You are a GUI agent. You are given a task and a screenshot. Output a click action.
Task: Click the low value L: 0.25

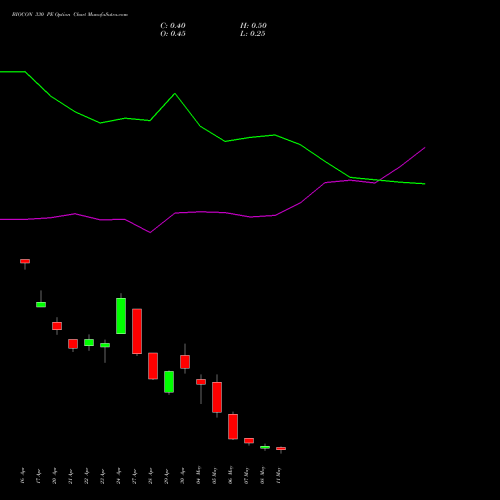(252, 34)
